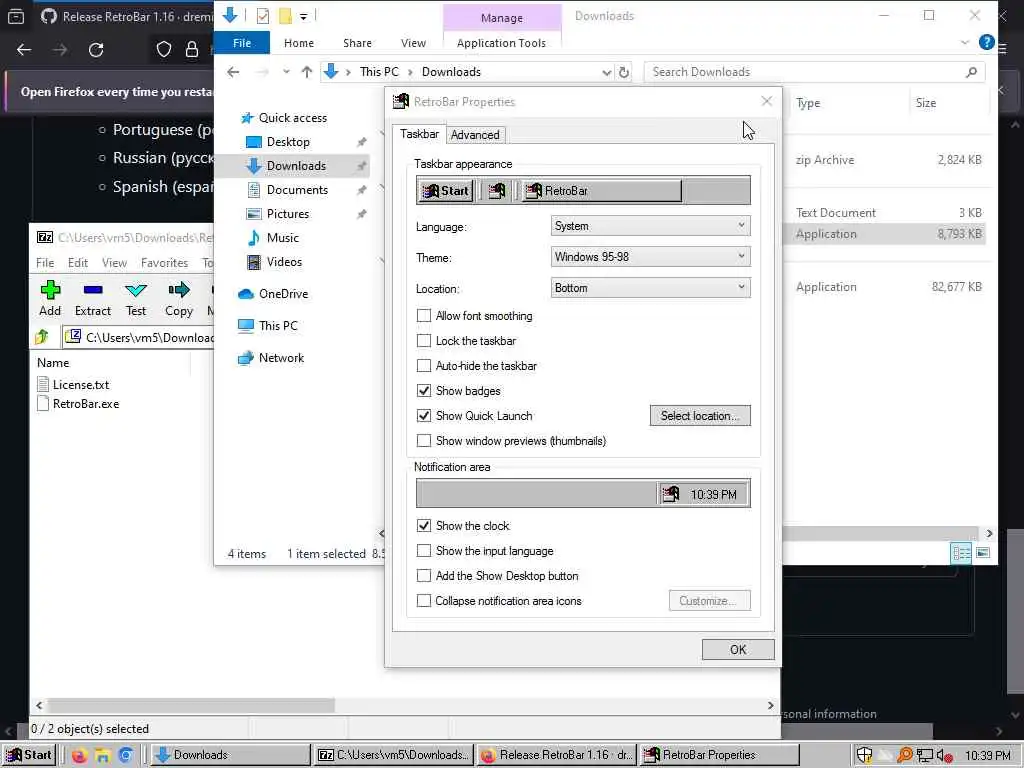Click the Search Downloads field

[x=814, y=72]
